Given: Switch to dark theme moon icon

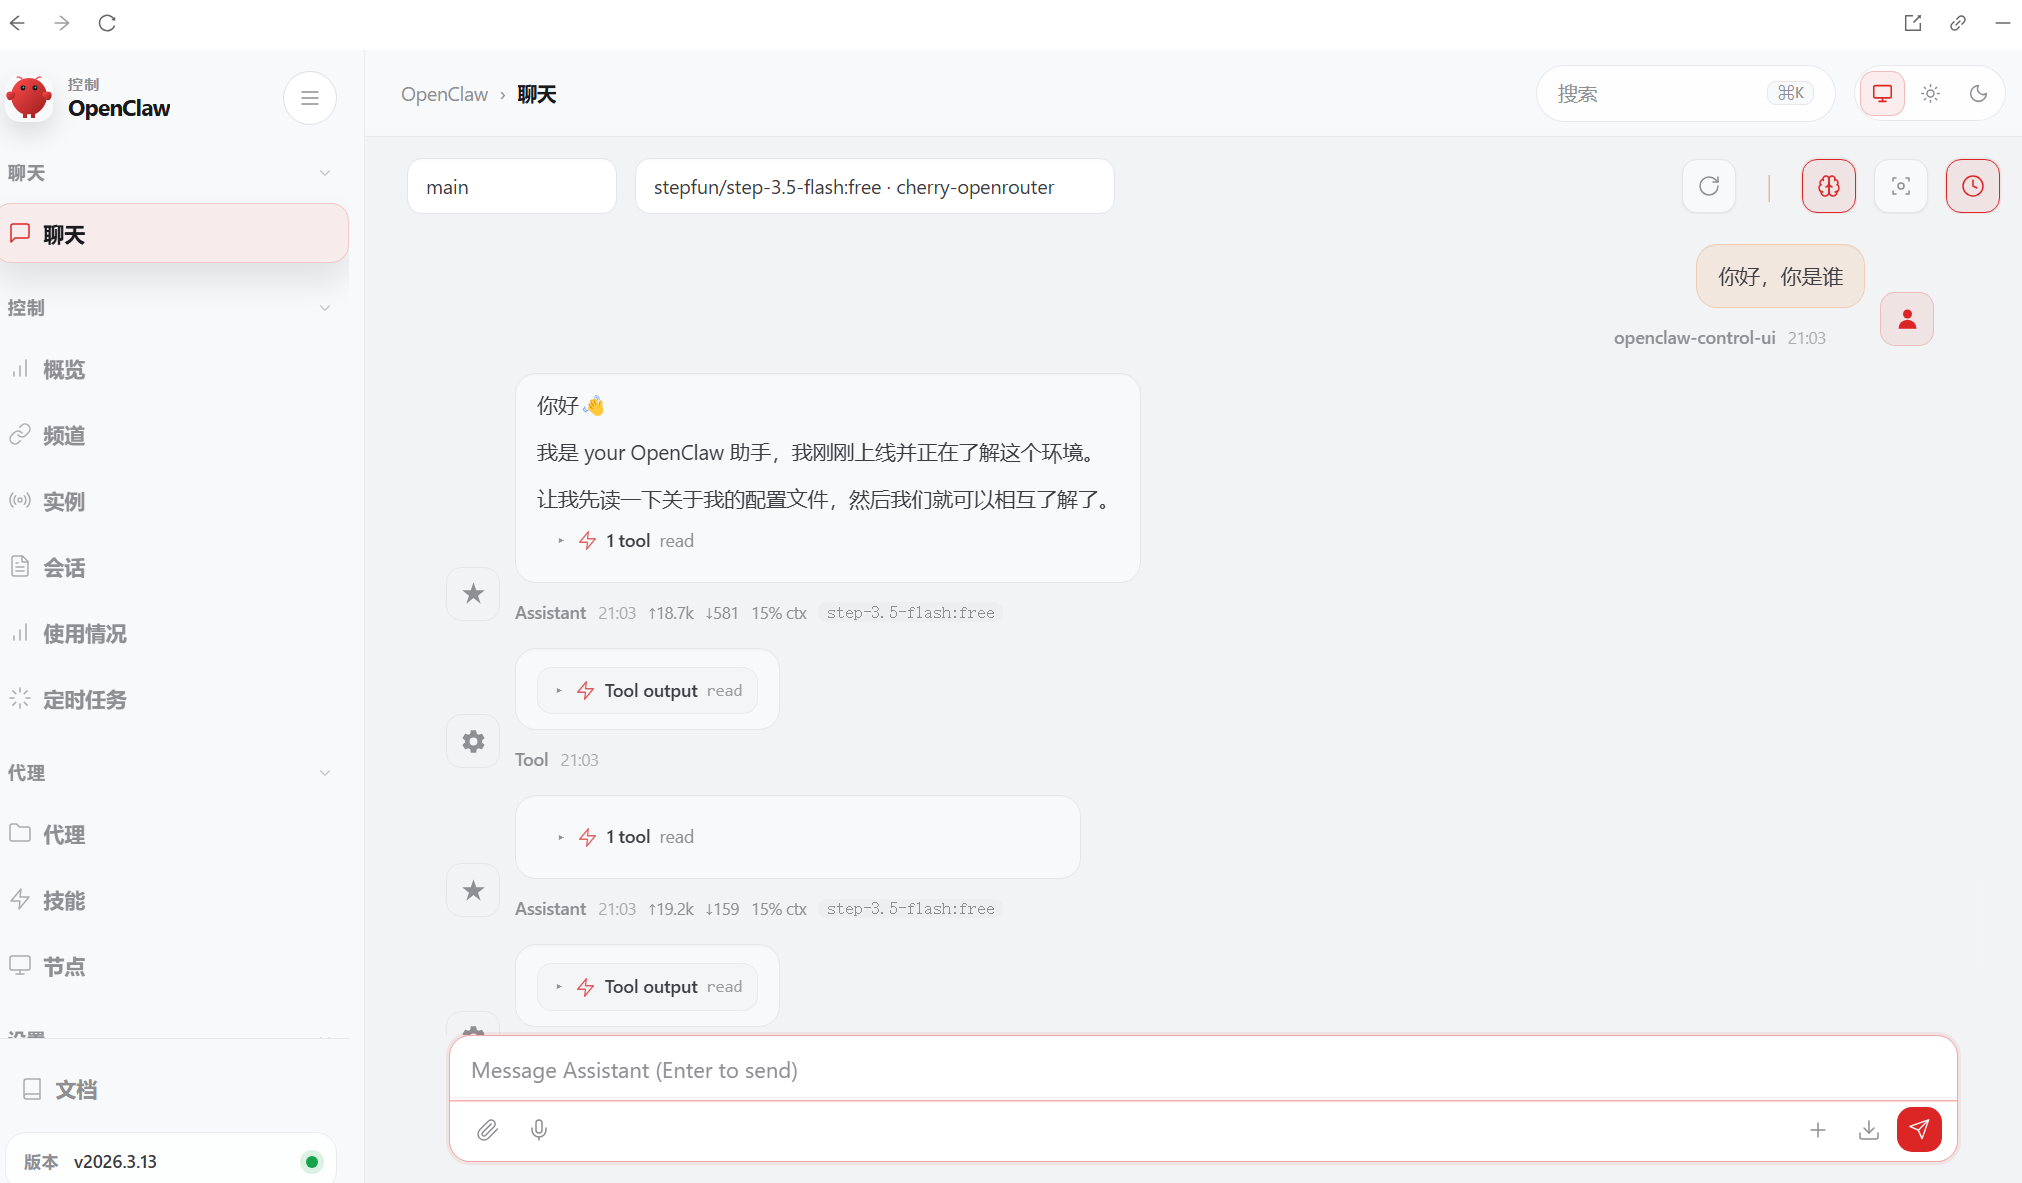Looking at the screenshot, I should tap(1978, 94).
